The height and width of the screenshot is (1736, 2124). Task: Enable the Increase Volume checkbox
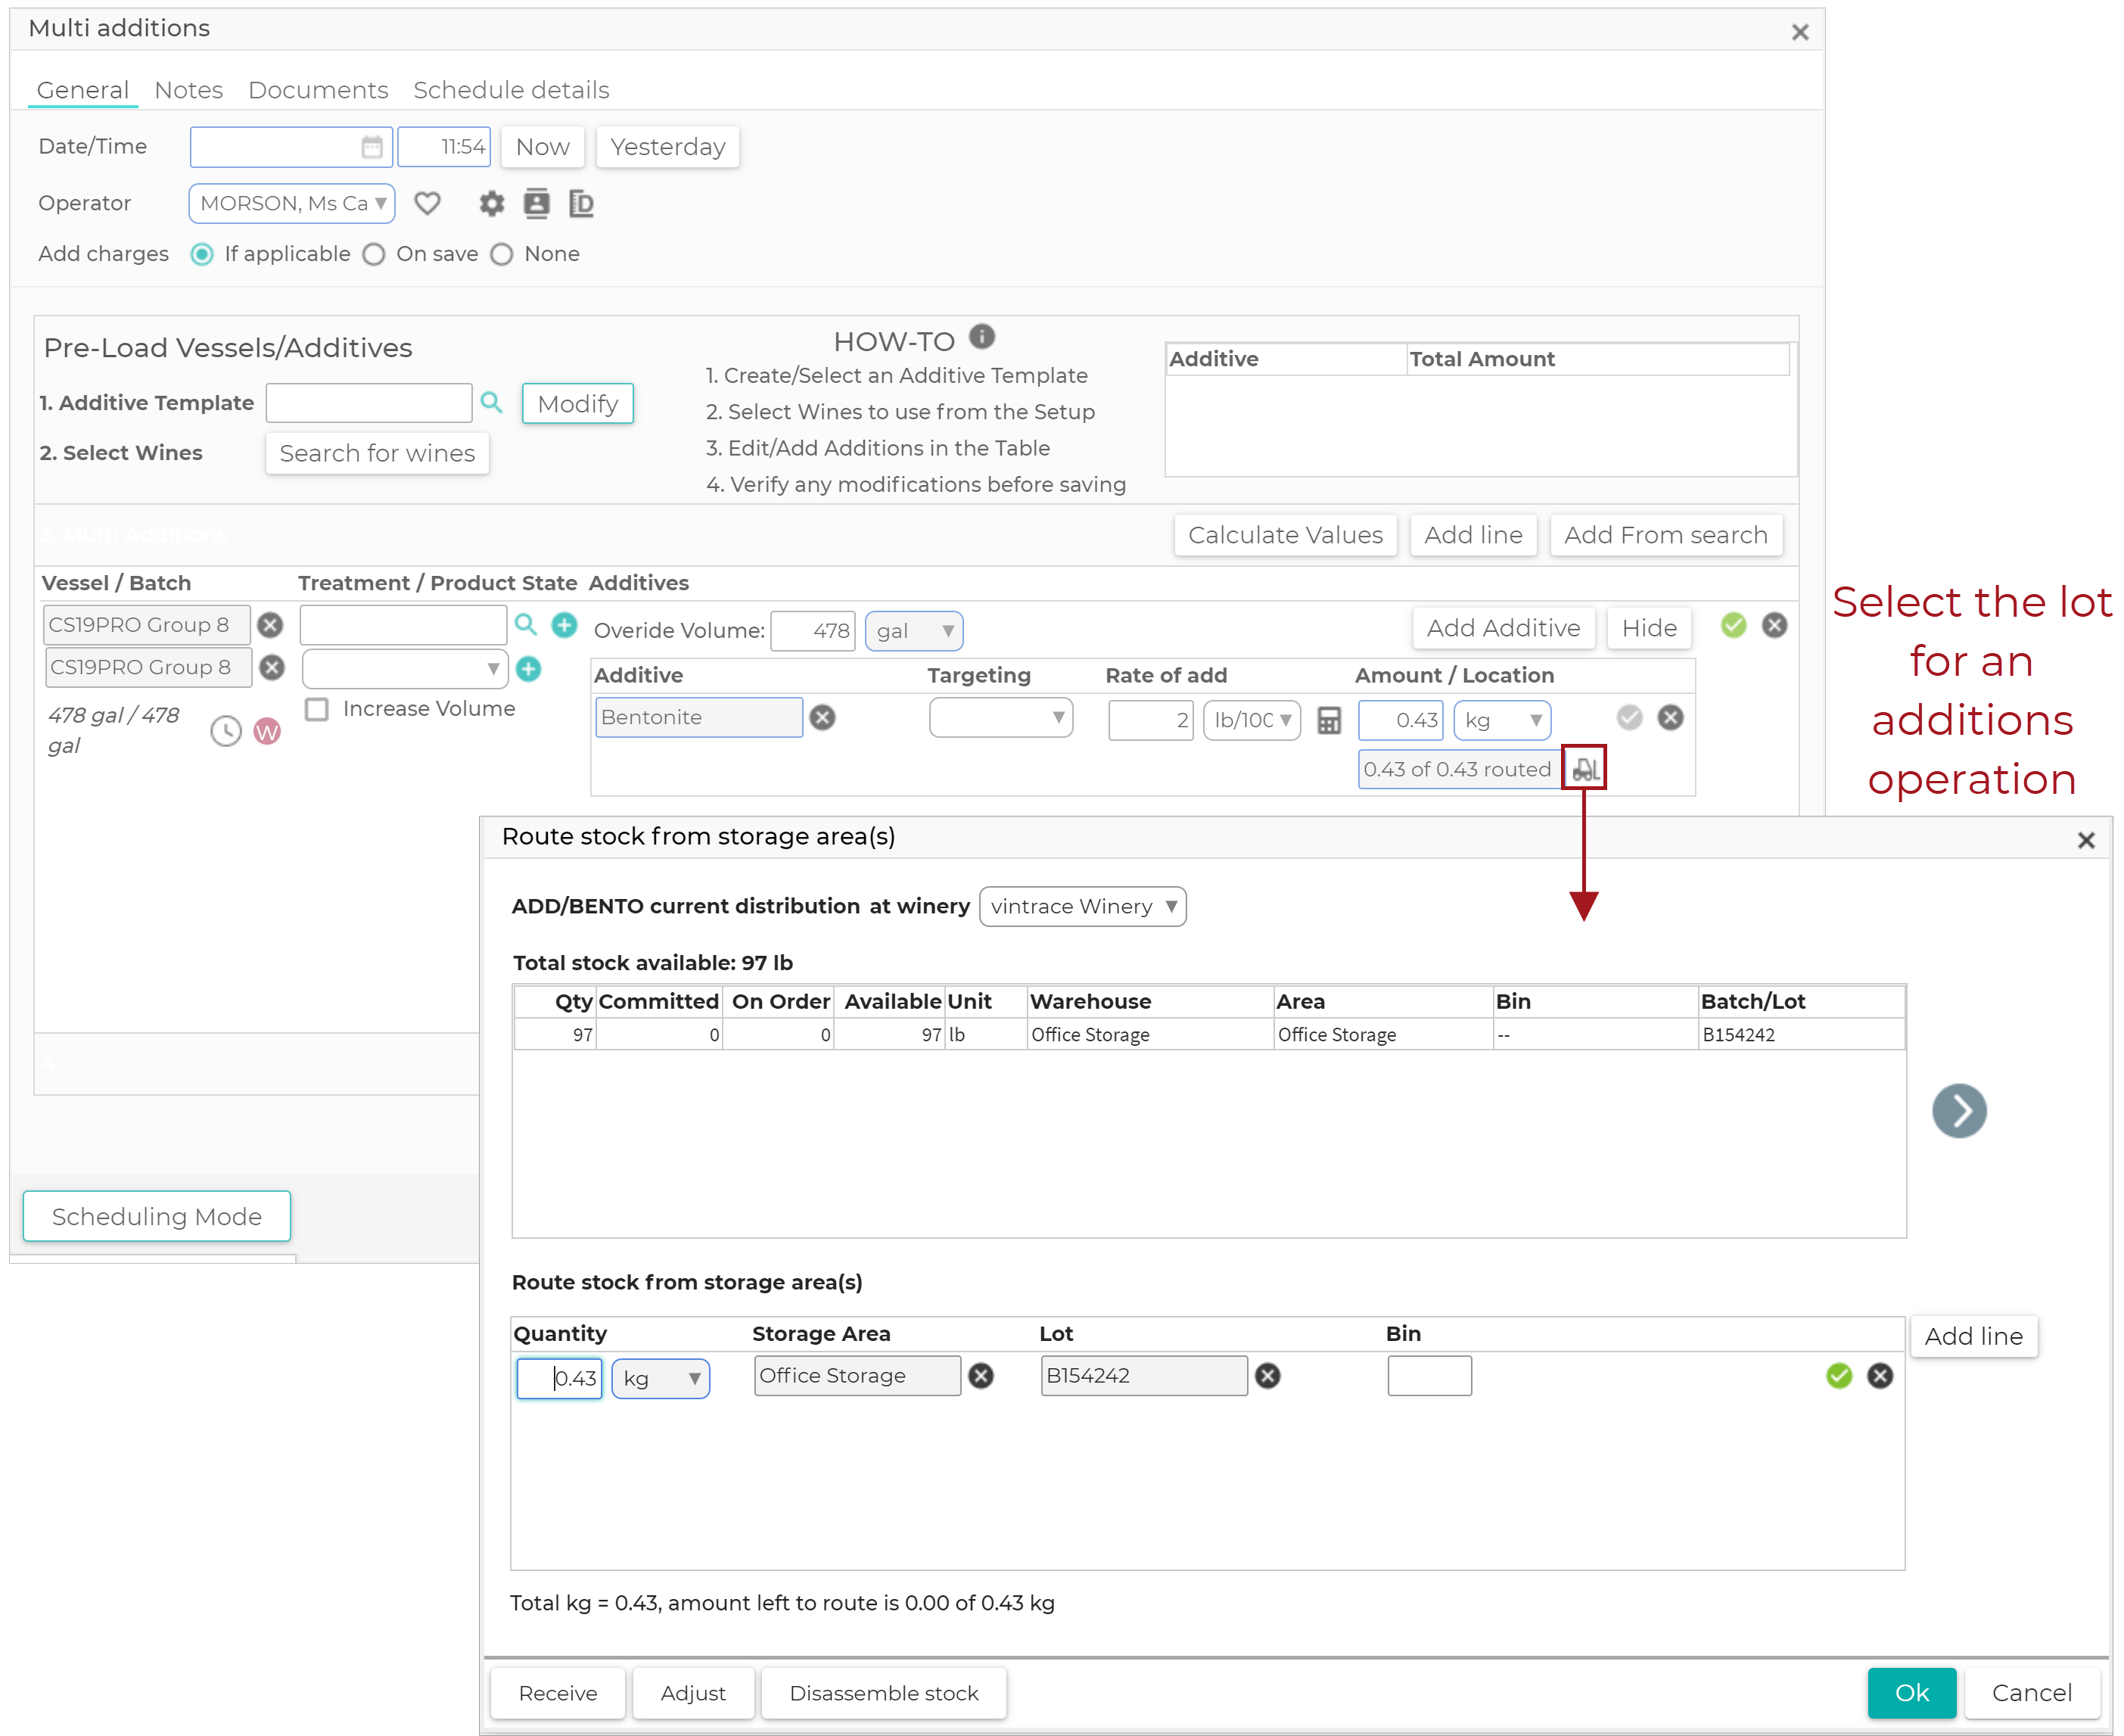317,709
